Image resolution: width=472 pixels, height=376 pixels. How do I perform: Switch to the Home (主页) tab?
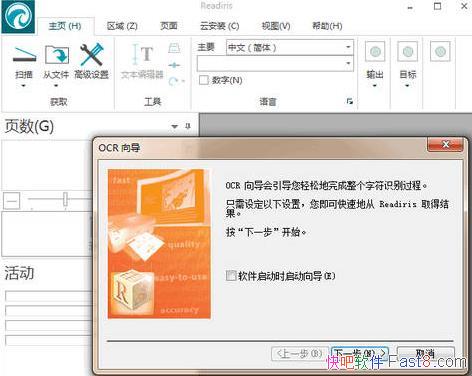pos(65,26)
